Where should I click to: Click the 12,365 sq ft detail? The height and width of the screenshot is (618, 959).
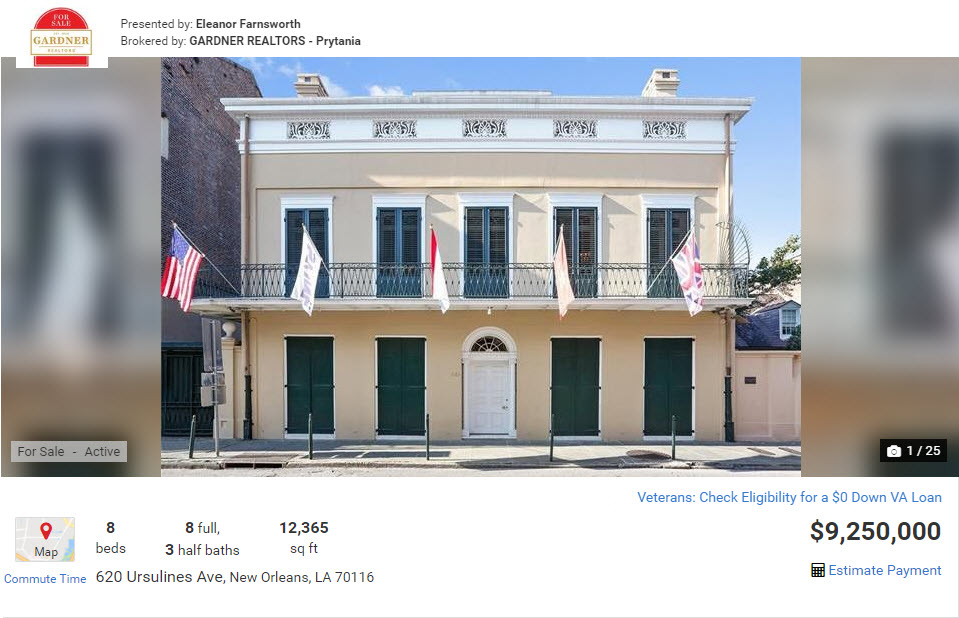coord(304,538)
